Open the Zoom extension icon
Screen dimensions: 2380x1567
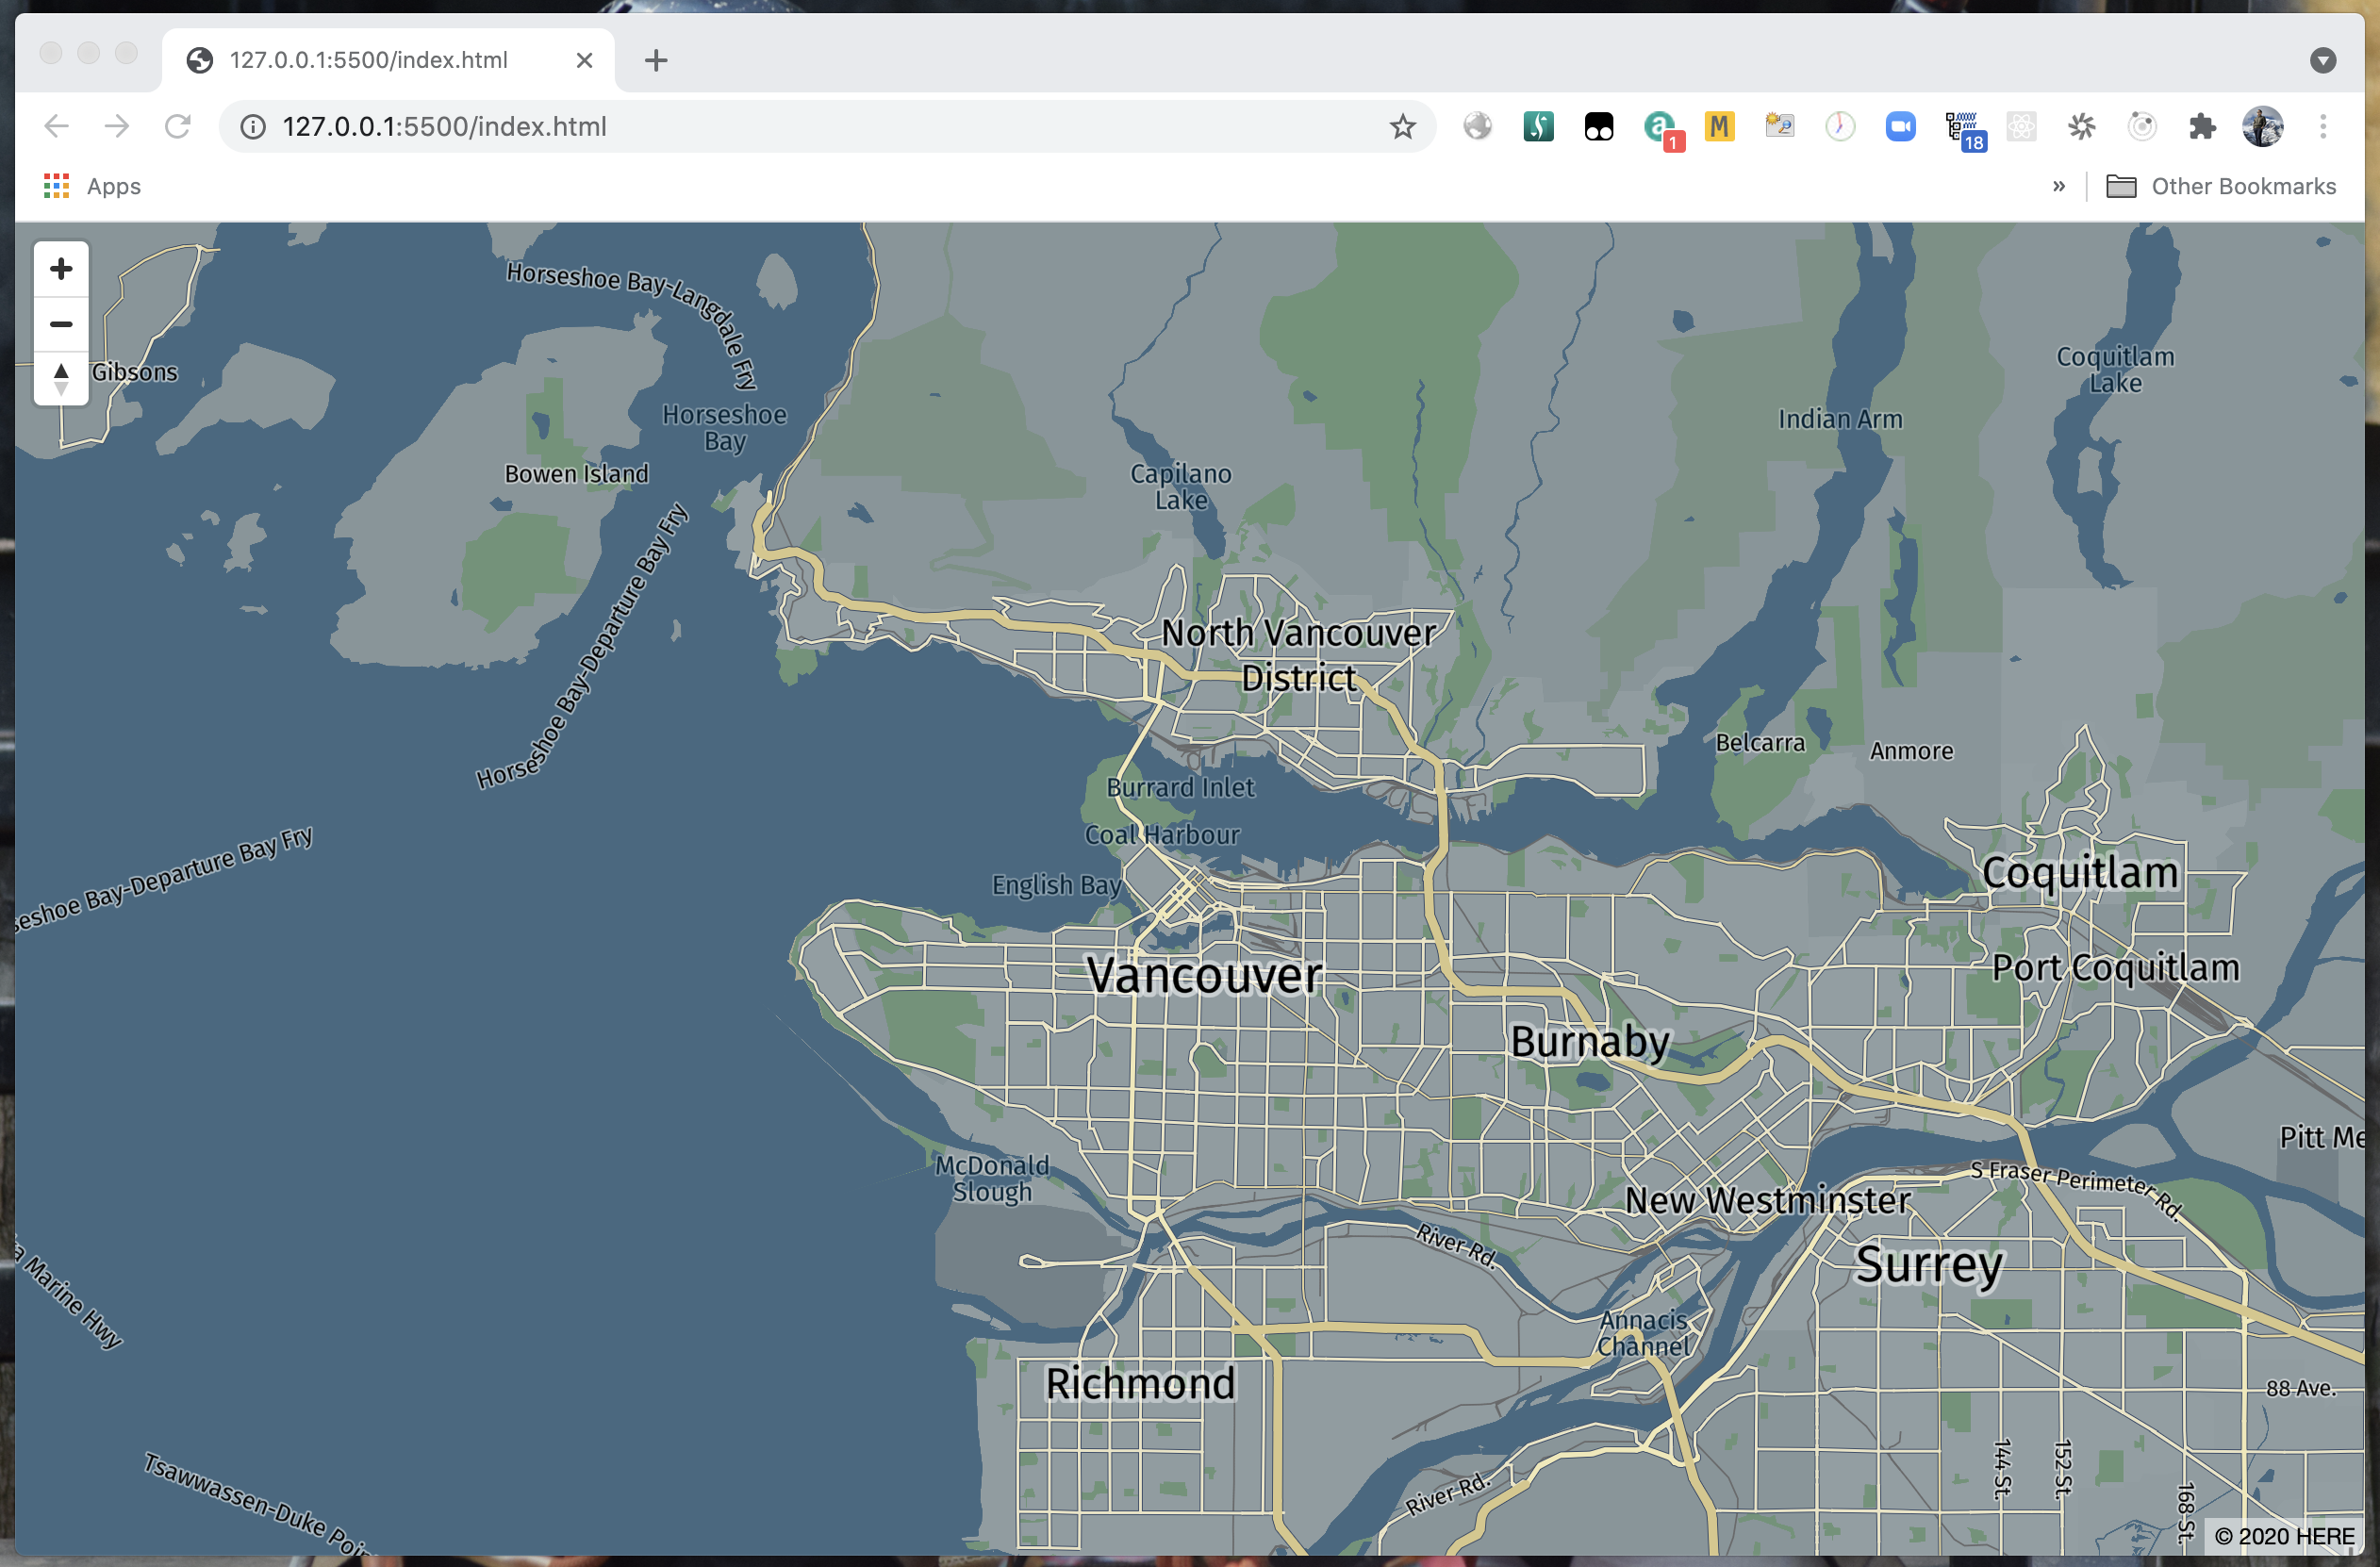click(x=1900, y=126)
